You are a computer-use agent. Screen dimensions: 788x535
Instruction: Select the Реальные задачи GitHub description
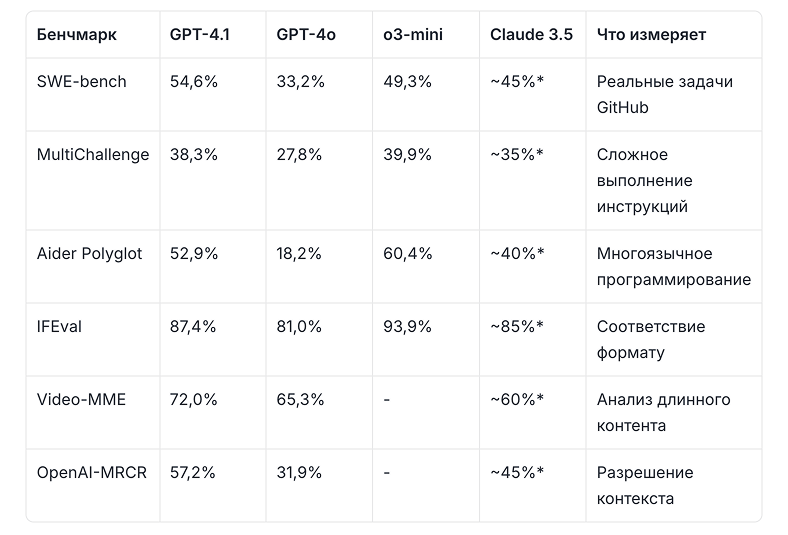coord(665,94)
